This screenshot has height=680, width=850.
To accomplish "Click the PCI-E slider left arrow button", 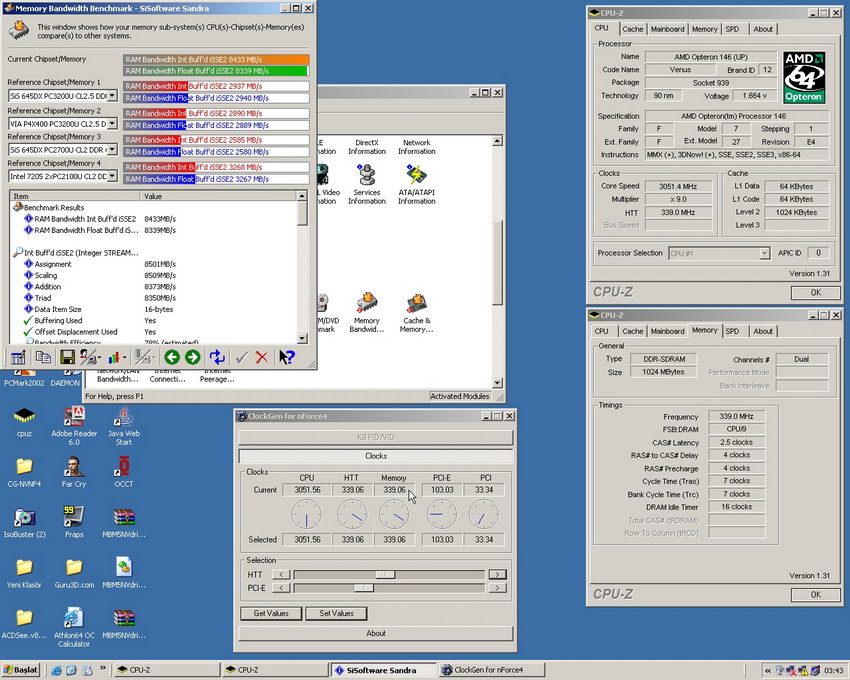I will tap(281, 588).
